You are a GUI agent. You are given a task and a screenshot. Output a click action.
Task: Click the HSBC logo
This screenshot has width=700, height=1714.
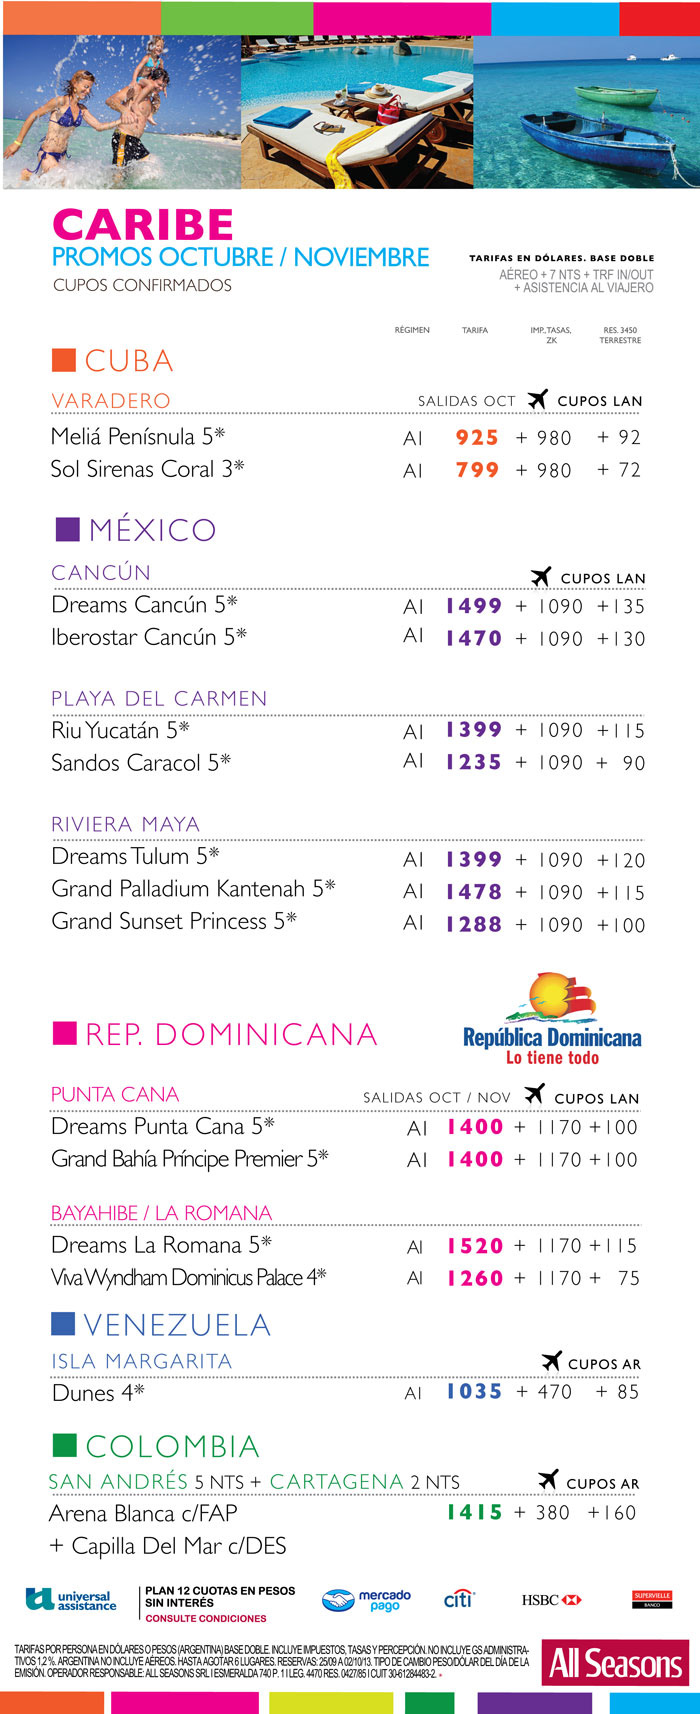tap(551, 1600)
